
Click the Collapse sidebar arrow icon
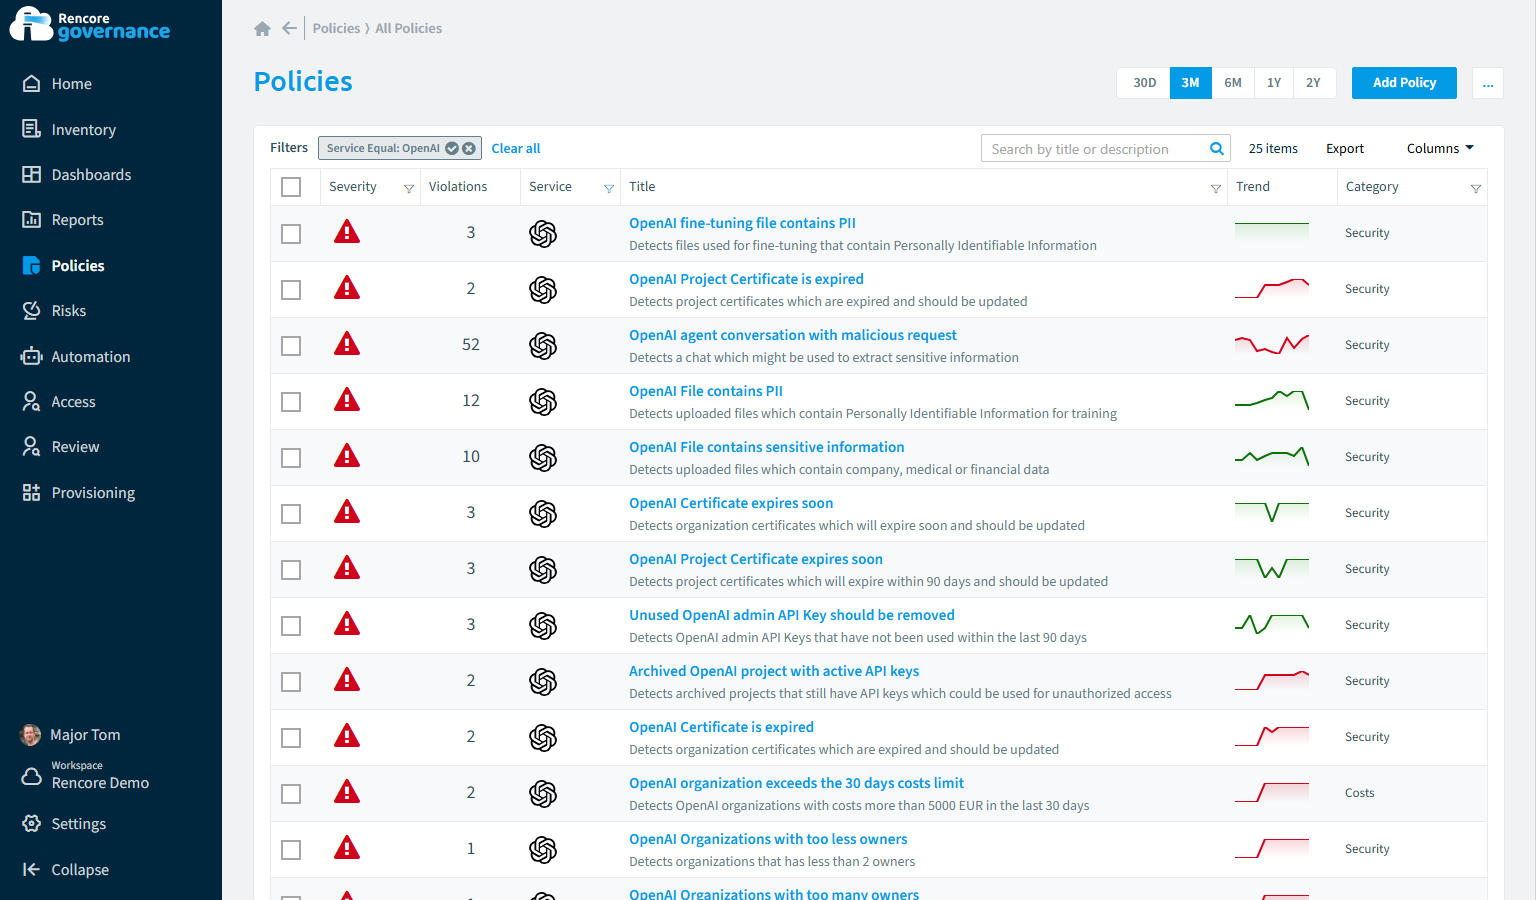pyautogui.click(x=32, y=869)
